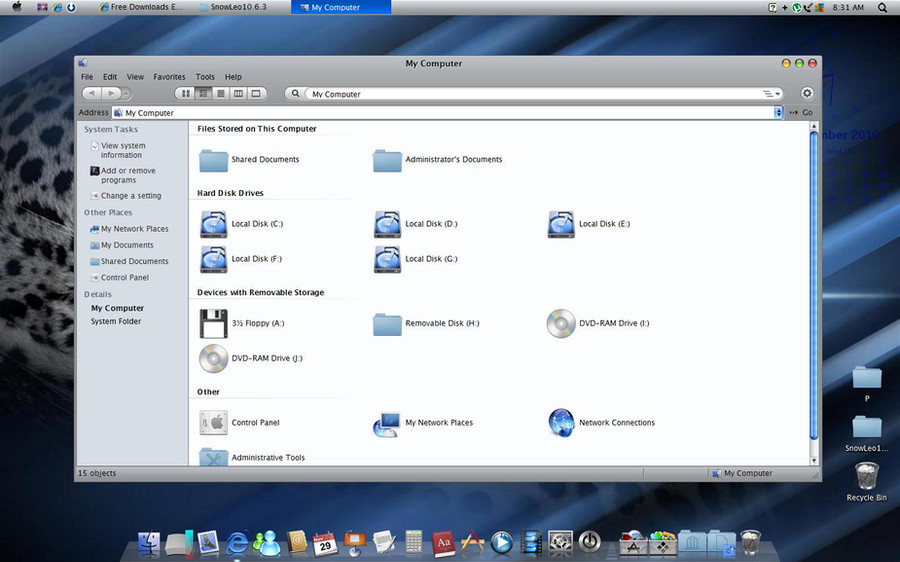Viewport: 900px width, 562px height.
Task: Select Local Disk (G:) drive
Action: 387,259
